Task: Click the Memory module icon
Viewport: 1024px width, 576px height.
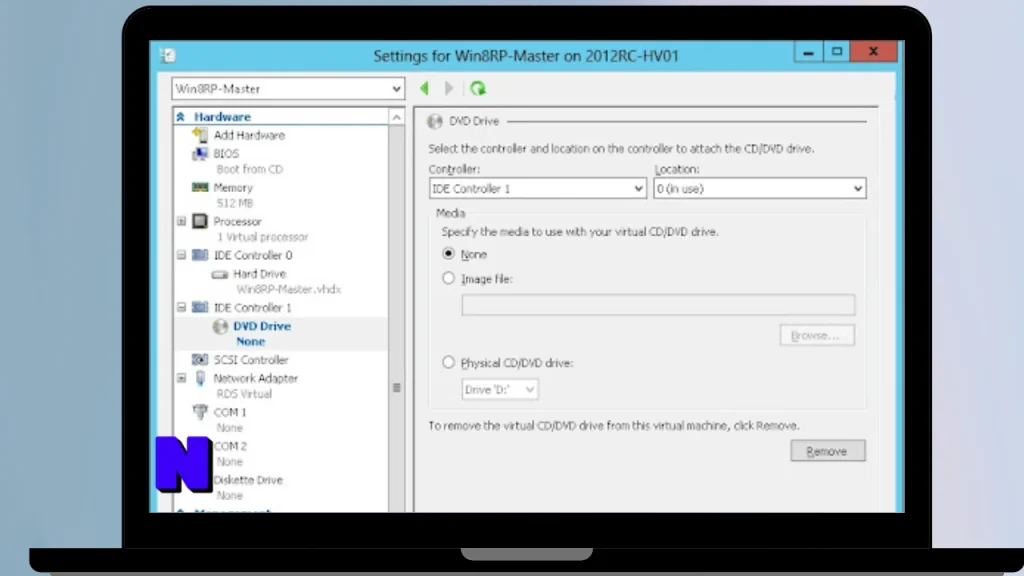Action: [x=200, y=187]
